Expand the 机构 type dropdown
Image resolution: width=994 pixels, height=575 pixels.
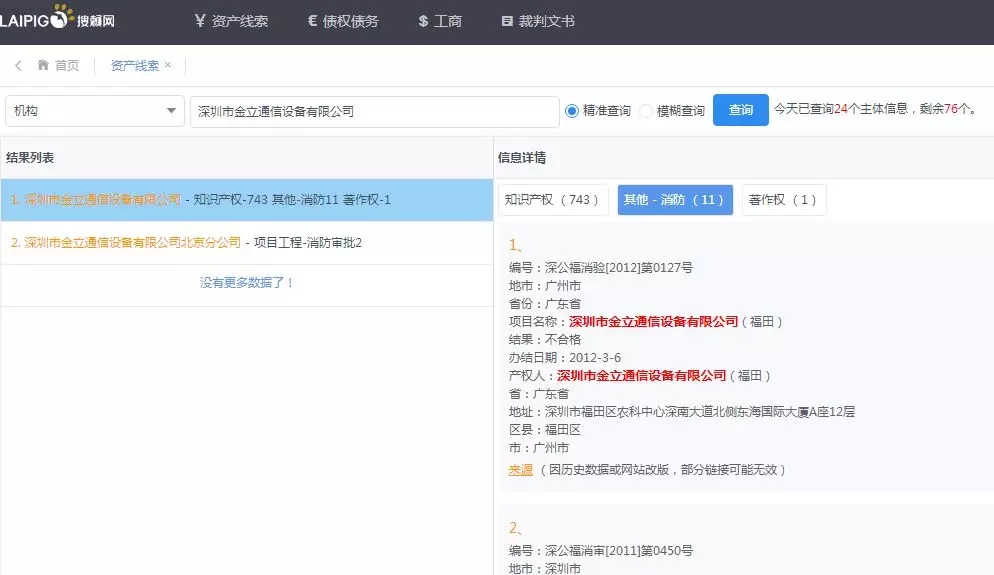94,111
